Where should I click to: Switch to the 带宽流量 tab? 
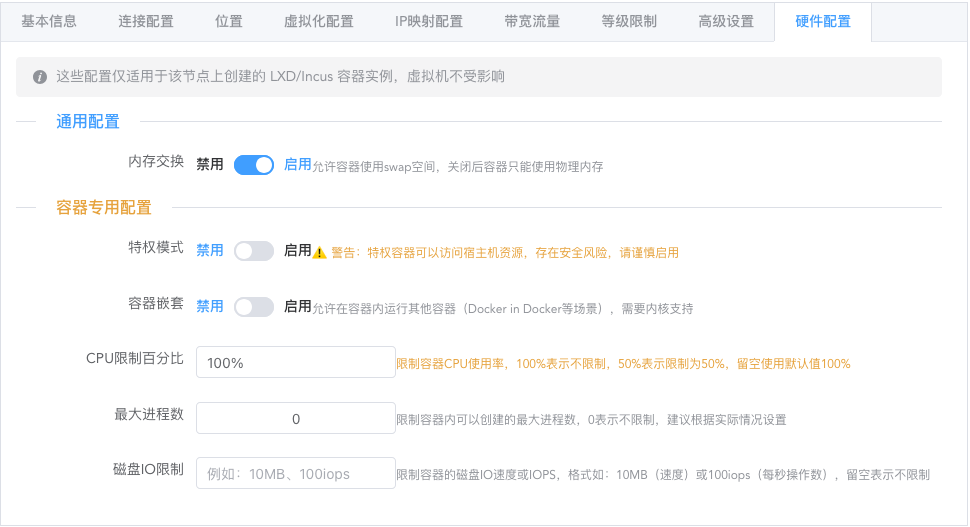pyautogui.click(x=532, y=21)
